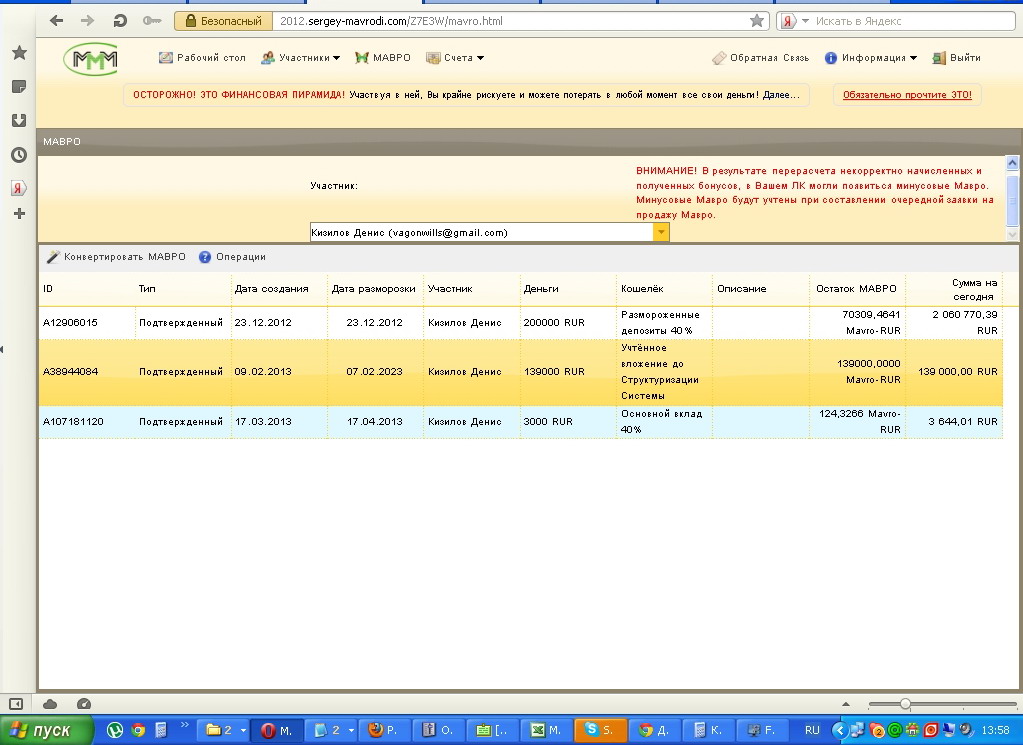Click Конвертировать МАВРО button

(x=116, y=256)
